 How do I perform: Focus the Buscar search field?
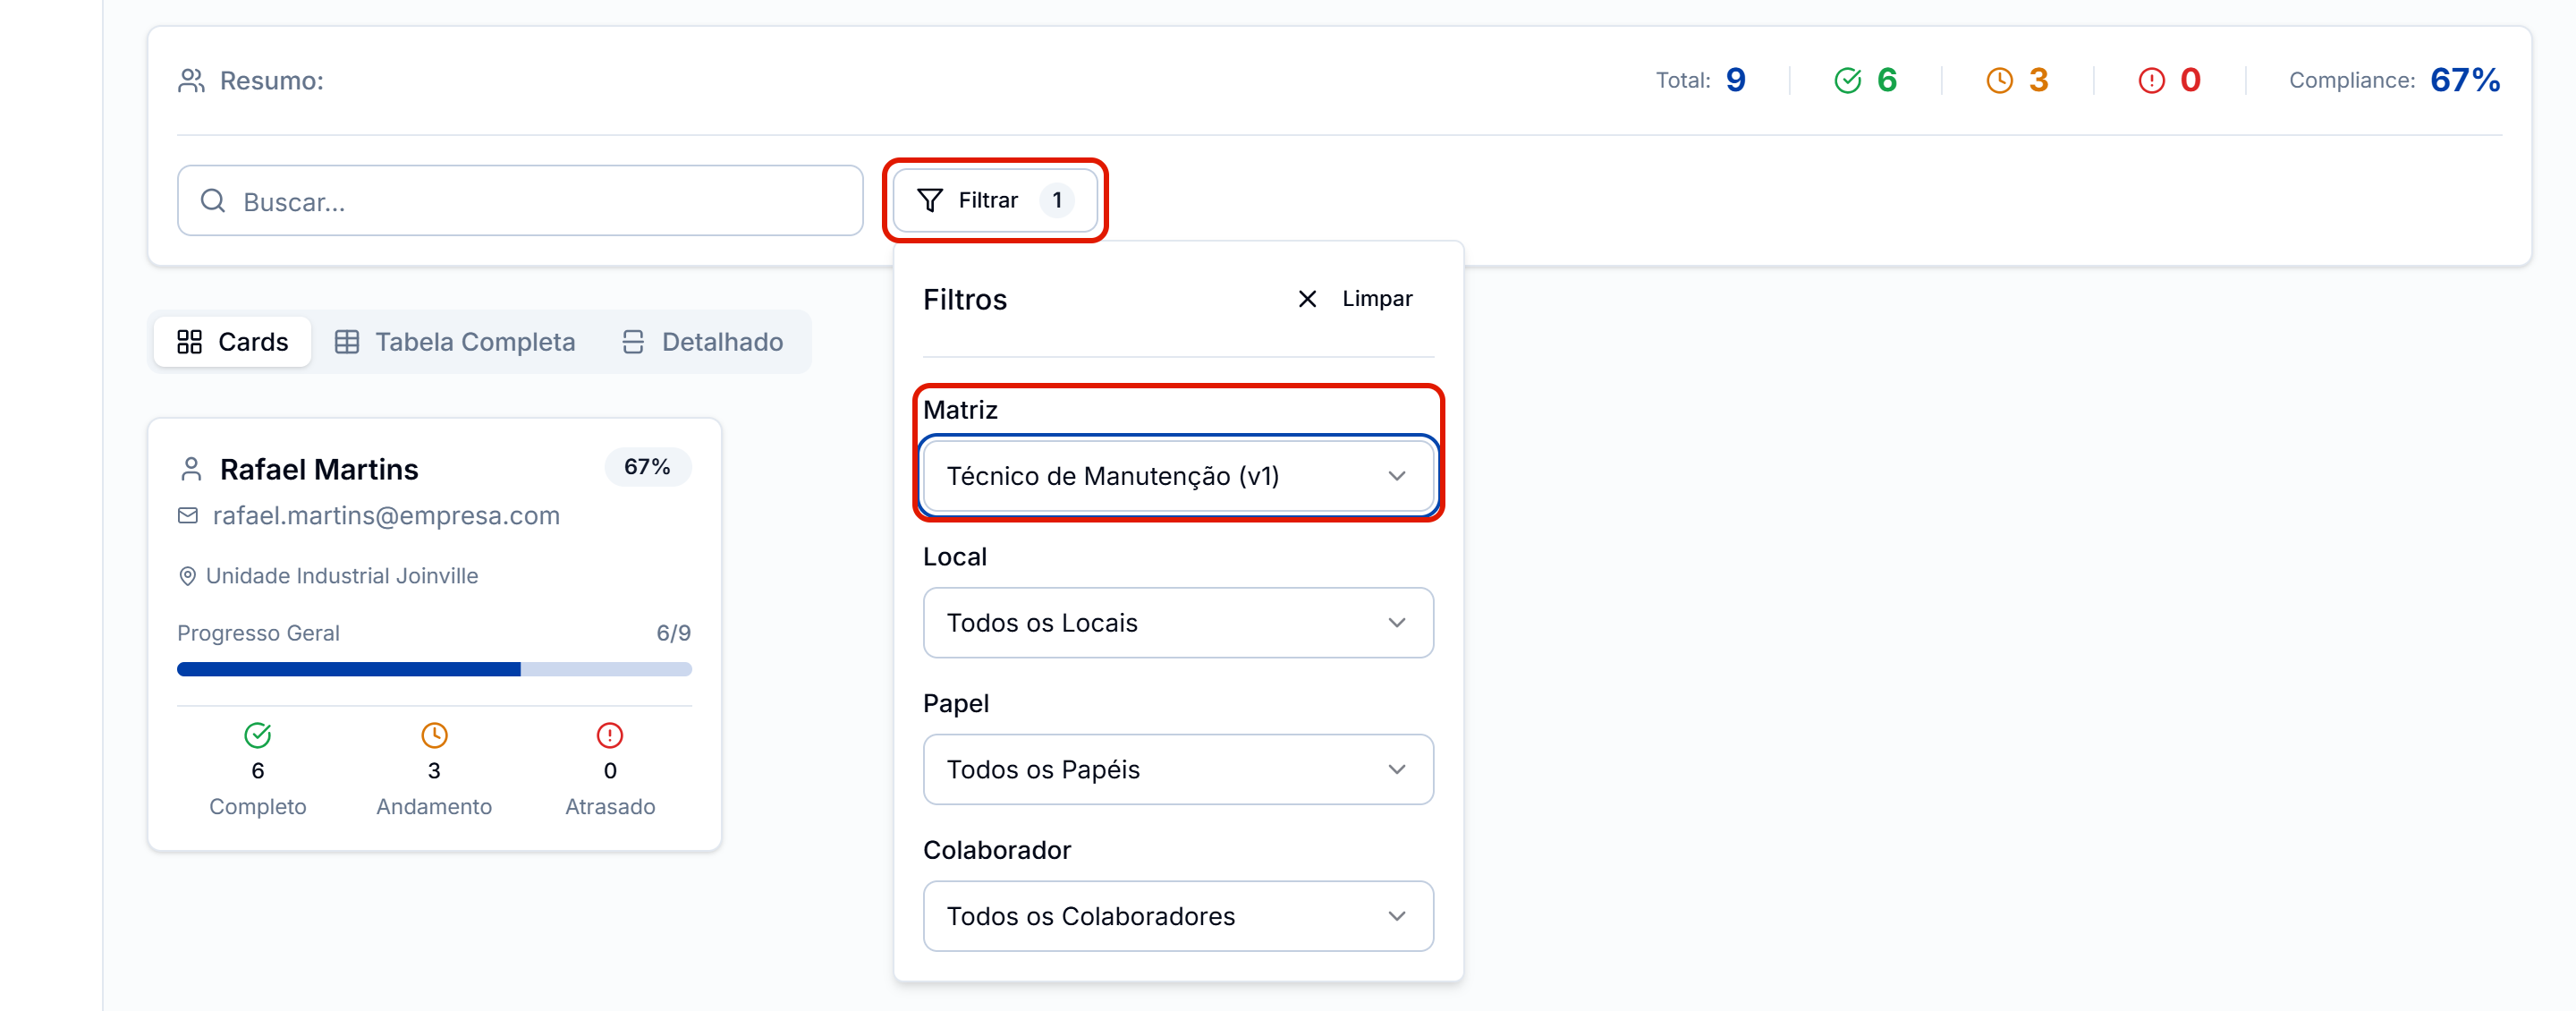click(520, 201)
